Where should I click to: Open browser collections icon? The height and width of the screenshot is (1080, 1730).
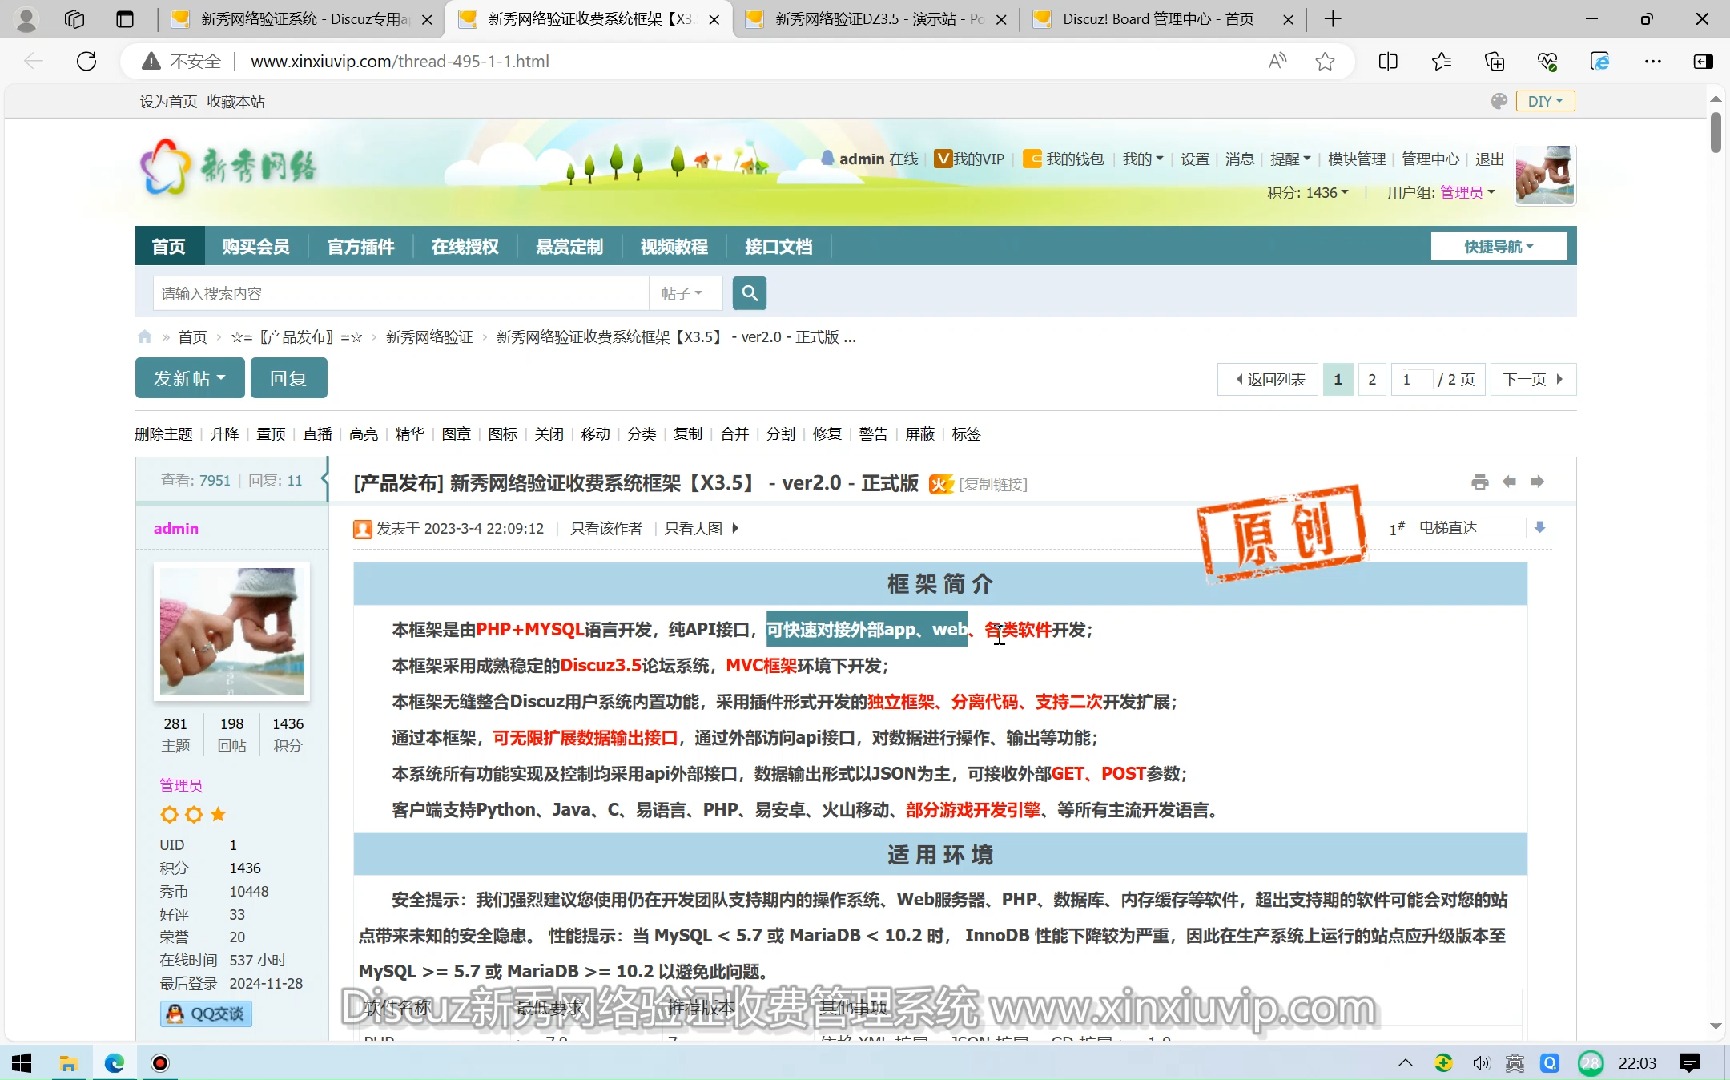coord(1494,61)
